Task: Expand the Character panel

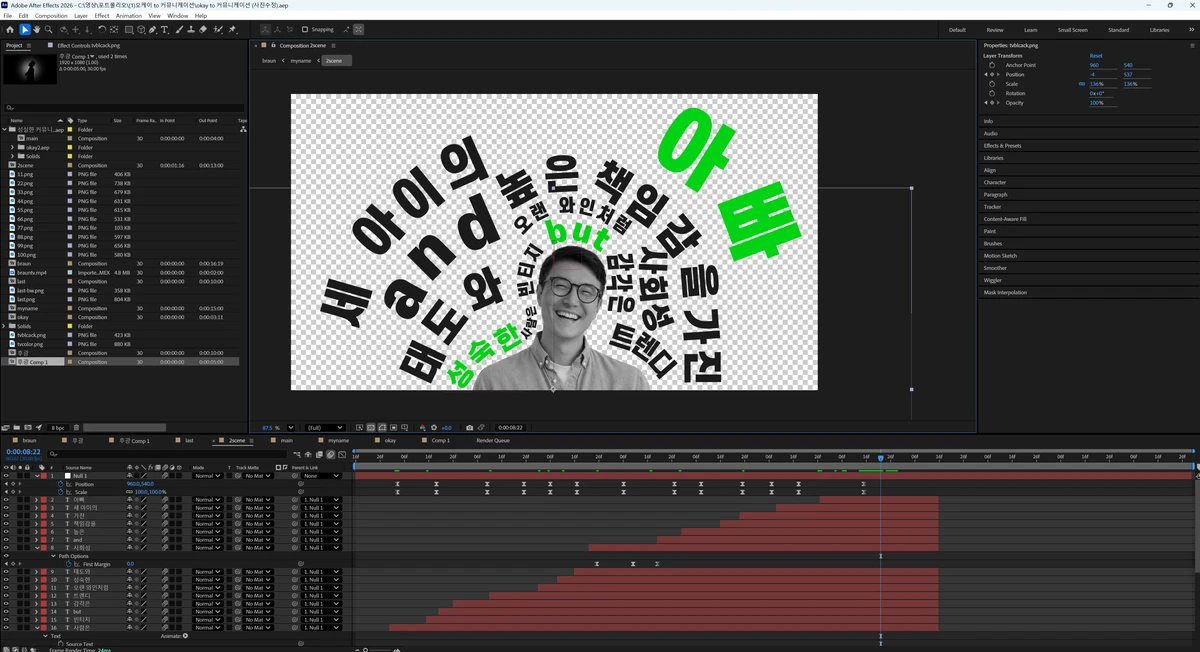Action: click(x=995, y=182)
